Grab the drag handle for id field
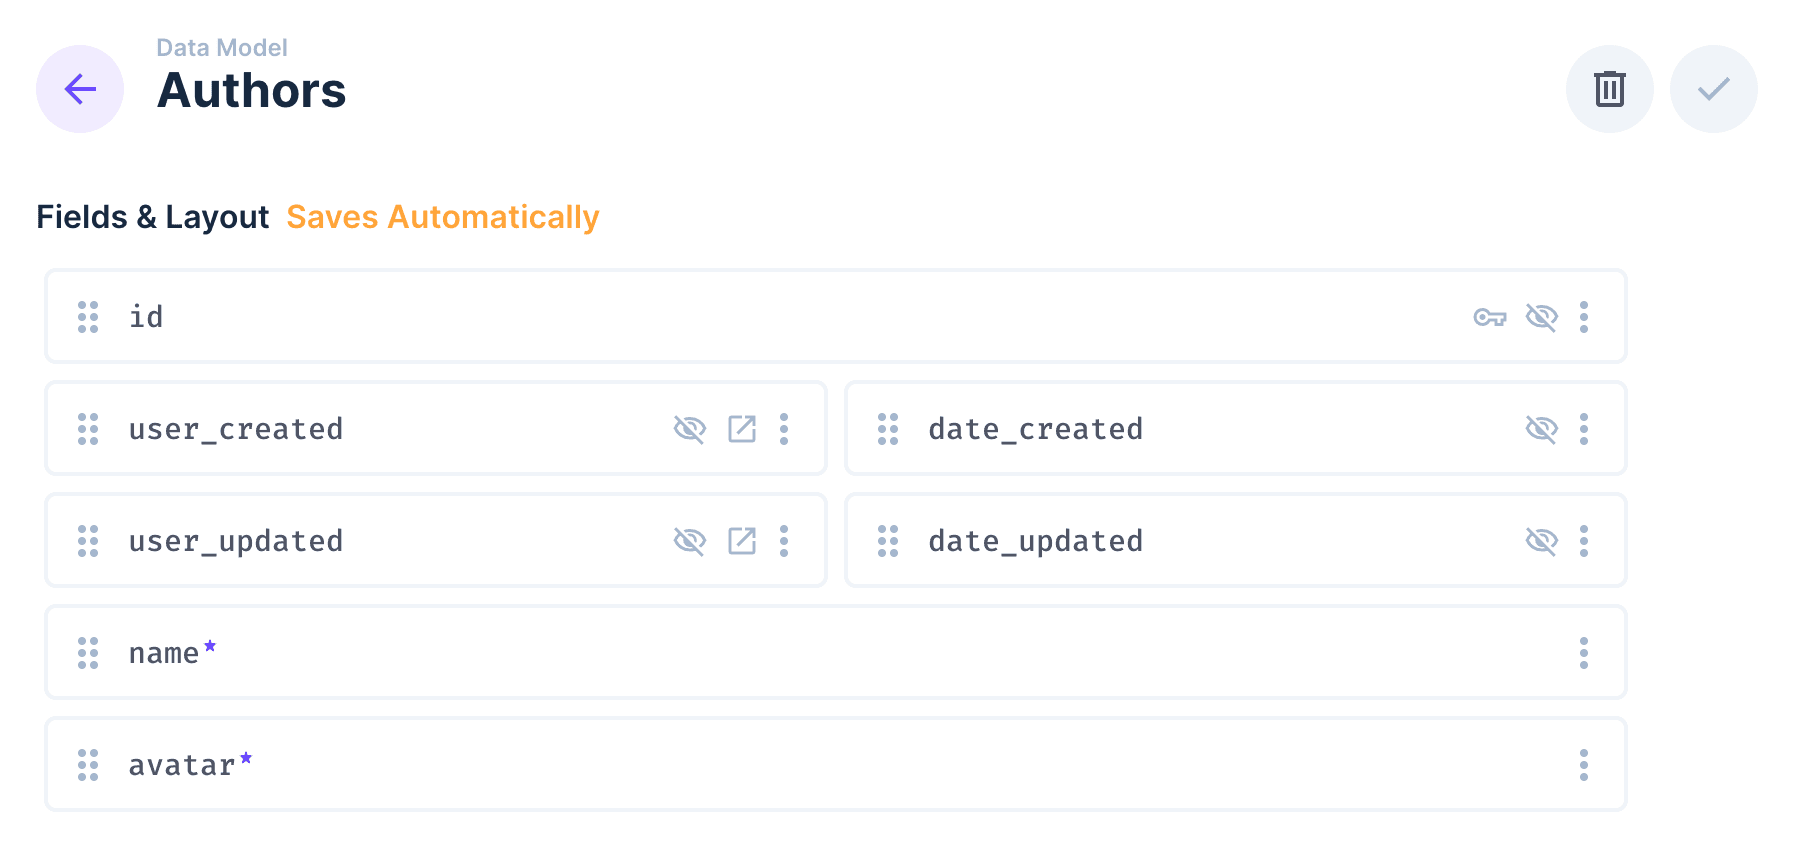This screenshot has width=1802, height=848. (x=88, y=317)
